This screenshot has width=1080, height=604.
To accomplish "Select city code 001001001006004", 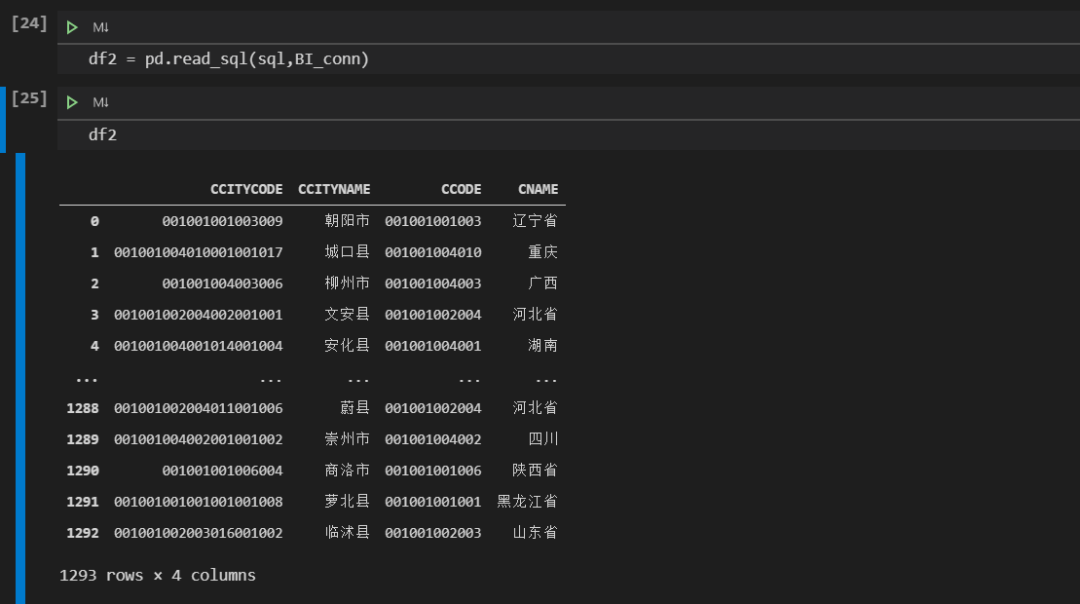I will tap(222, 470).
